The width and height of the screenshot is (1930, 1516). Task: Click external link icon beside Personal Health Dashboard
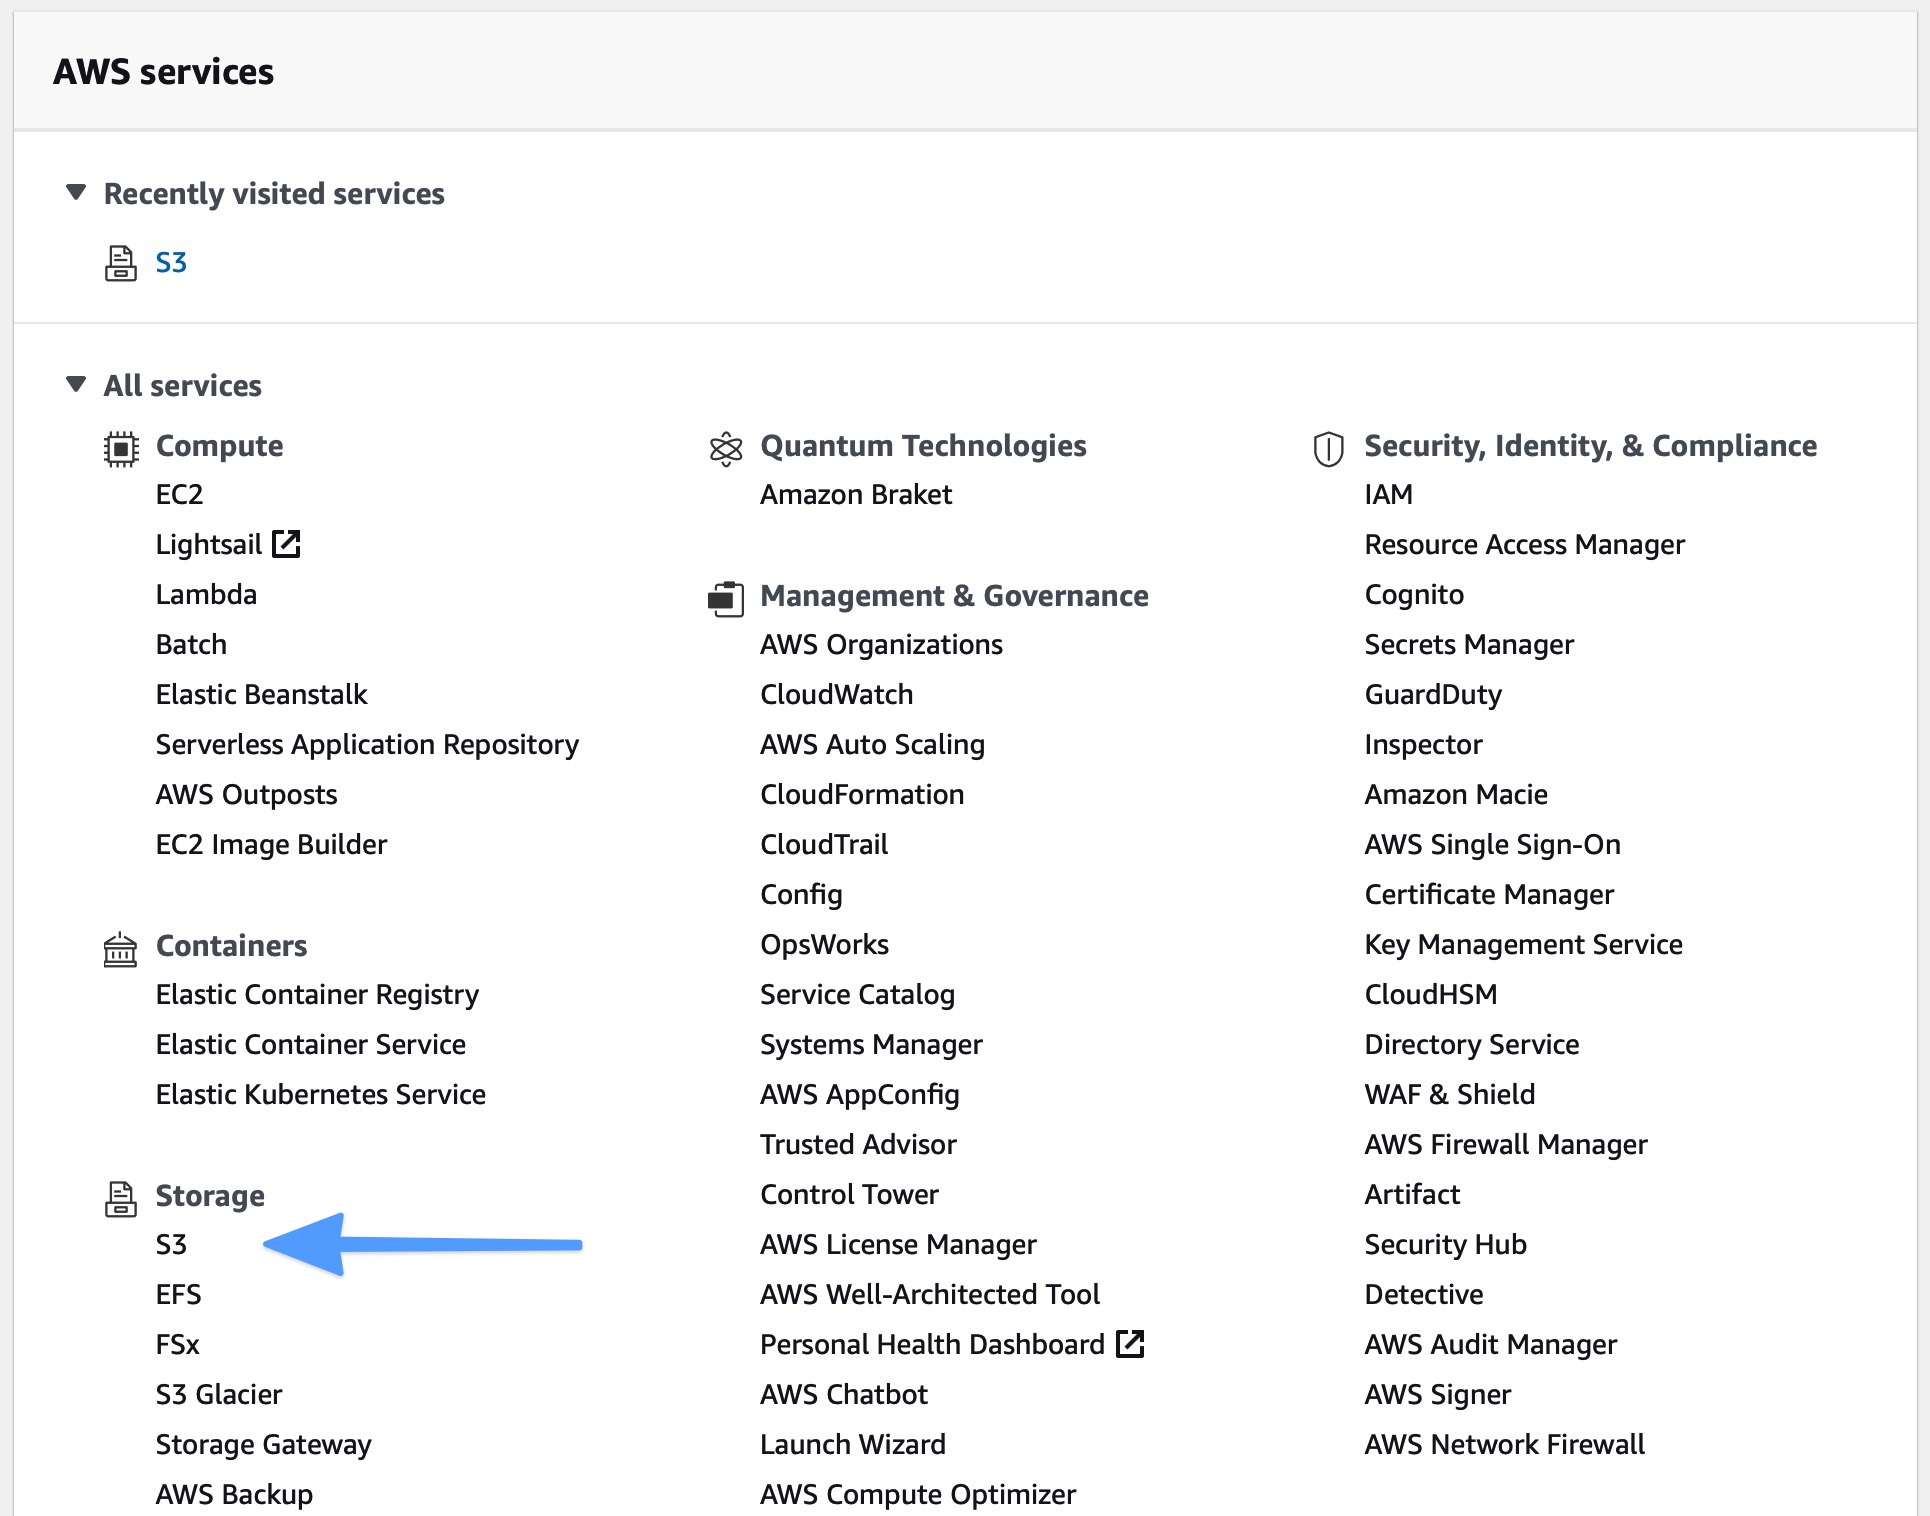1130,1344
